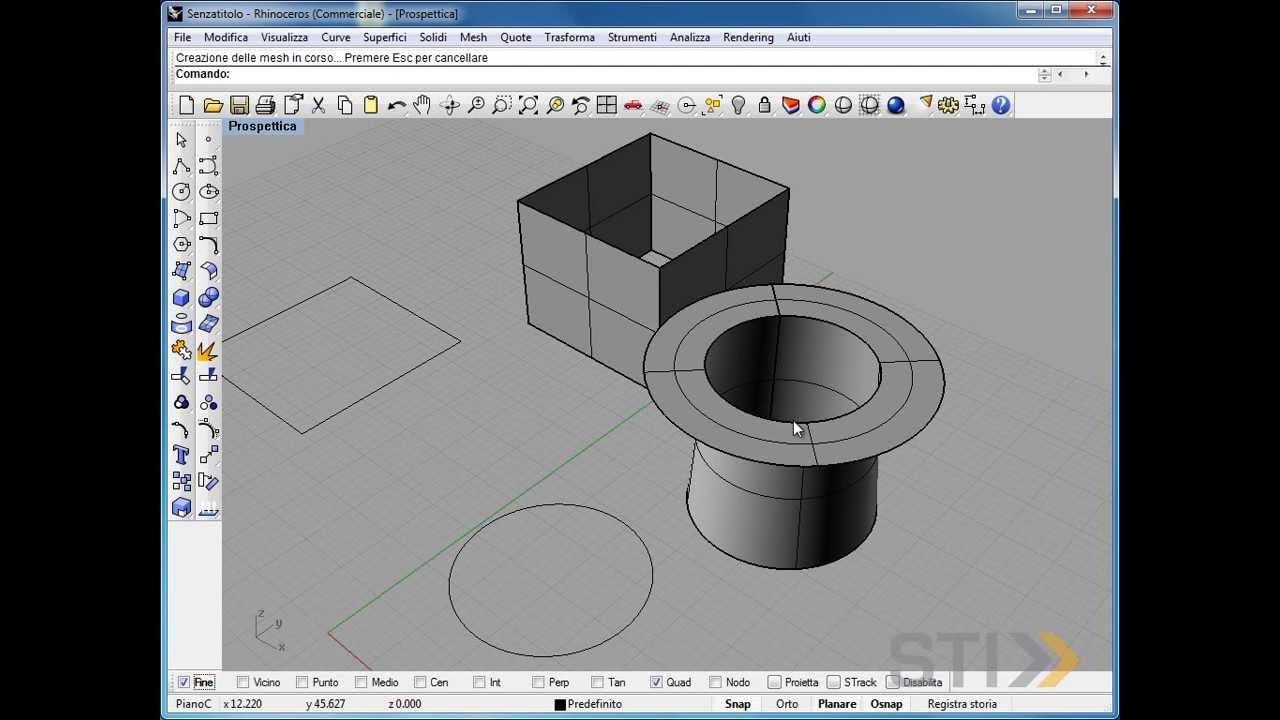The height and width of the screenshot is (720, 1280).
Task: Click the 'x 12.220' coordinate readout
Action: (x=242, y=704)
